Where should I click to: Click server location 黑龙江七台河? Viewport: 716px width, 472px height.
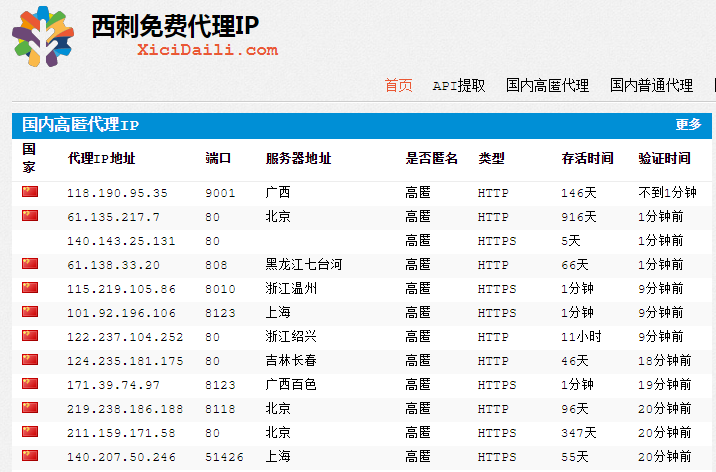coord(304,264)
